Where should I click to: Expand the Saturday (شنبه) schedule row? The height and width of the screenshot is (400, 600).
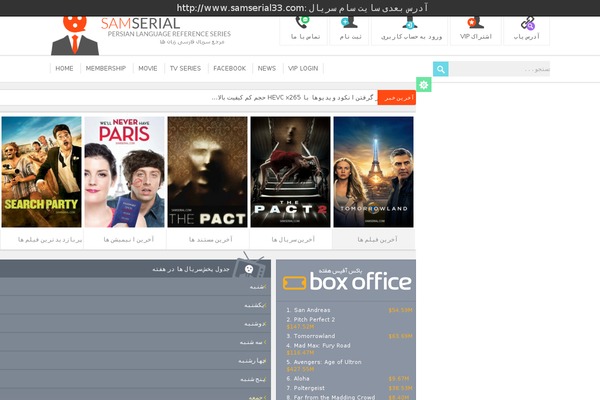coord(135,287)
